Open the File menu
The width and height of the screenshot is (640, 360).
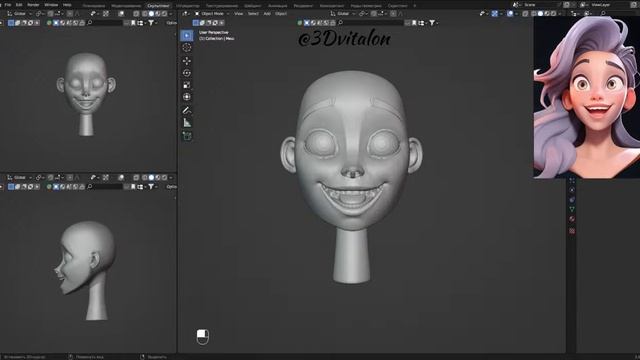pyautogui.click(x=8, y=5)
